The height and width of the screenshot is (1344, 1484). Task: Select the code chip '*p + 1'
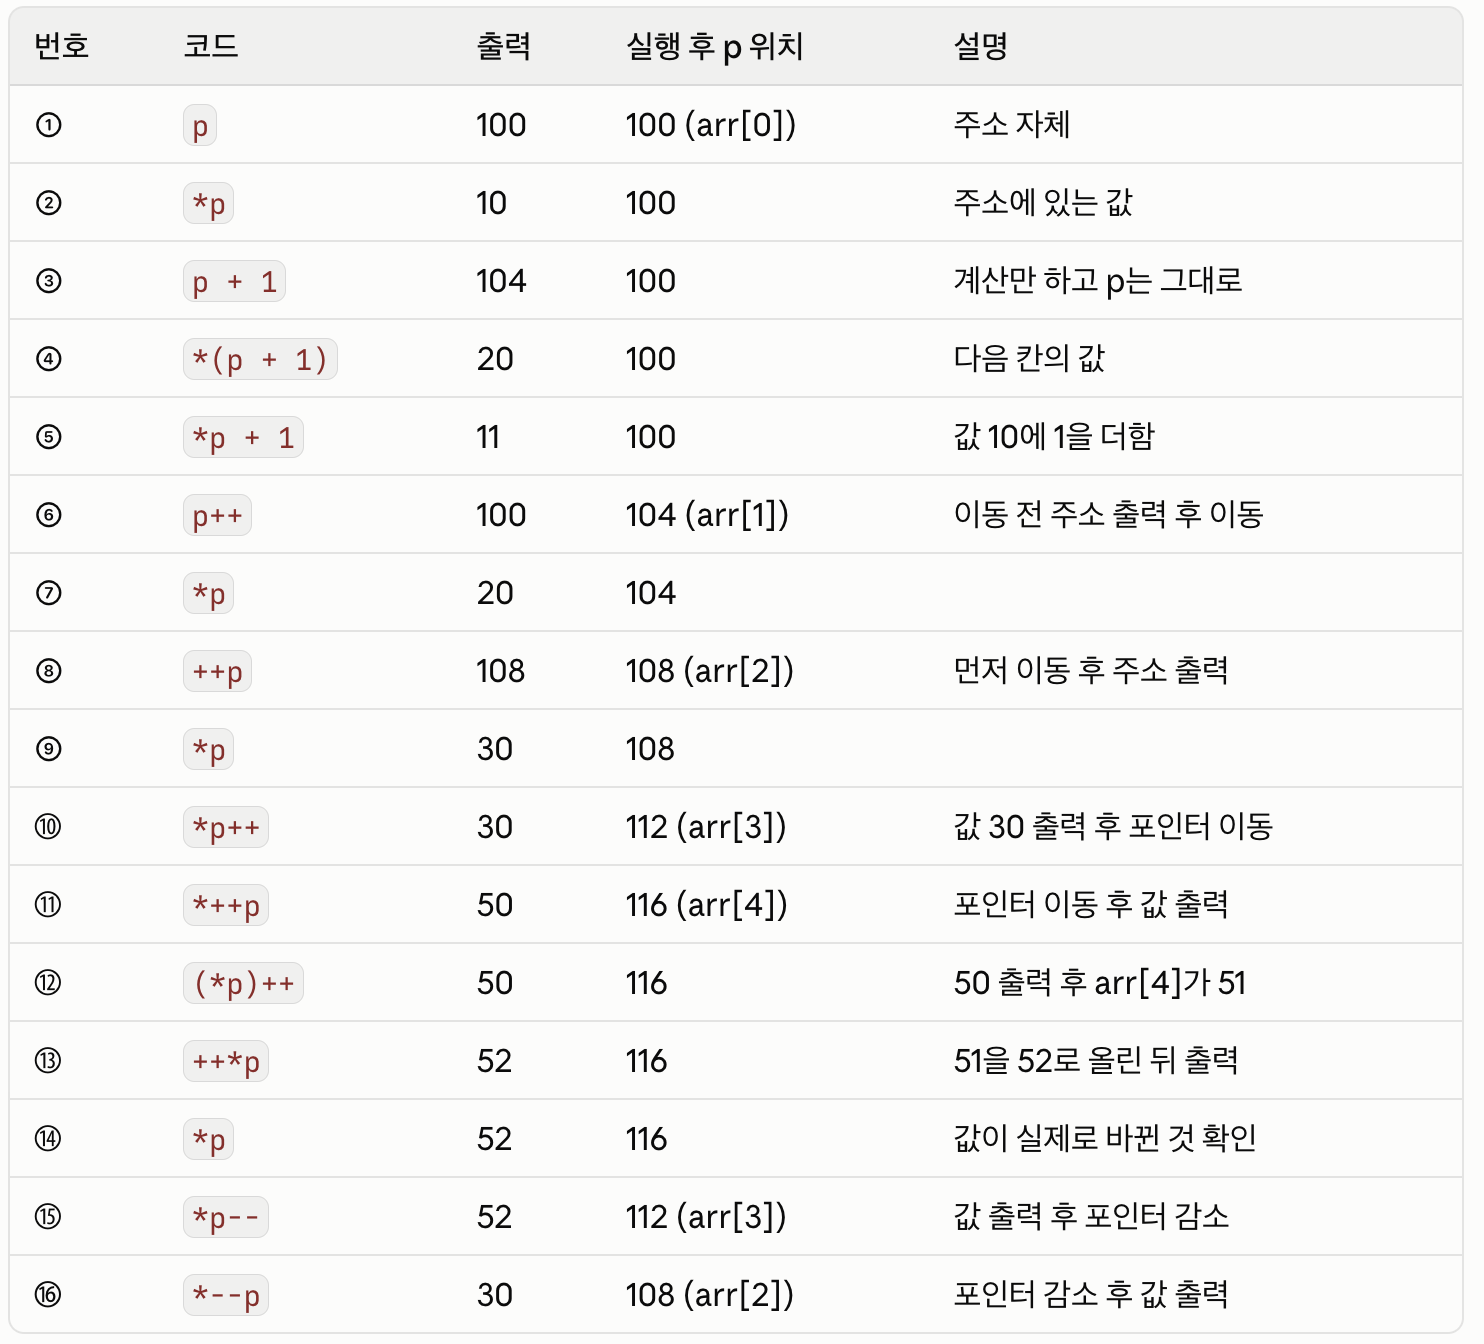(243, 438)
